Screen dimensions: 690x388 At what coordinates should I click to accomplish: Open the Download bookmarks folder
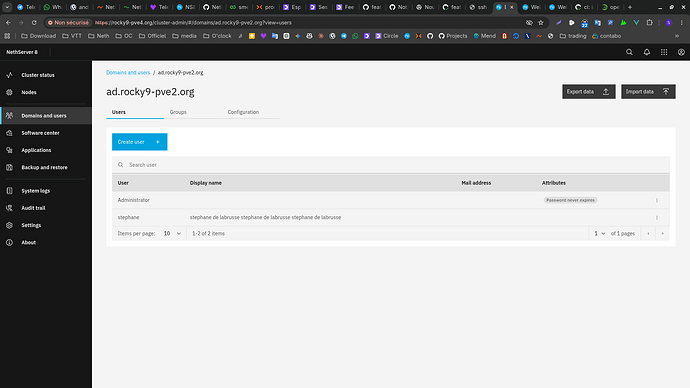[x=39, y=36]
